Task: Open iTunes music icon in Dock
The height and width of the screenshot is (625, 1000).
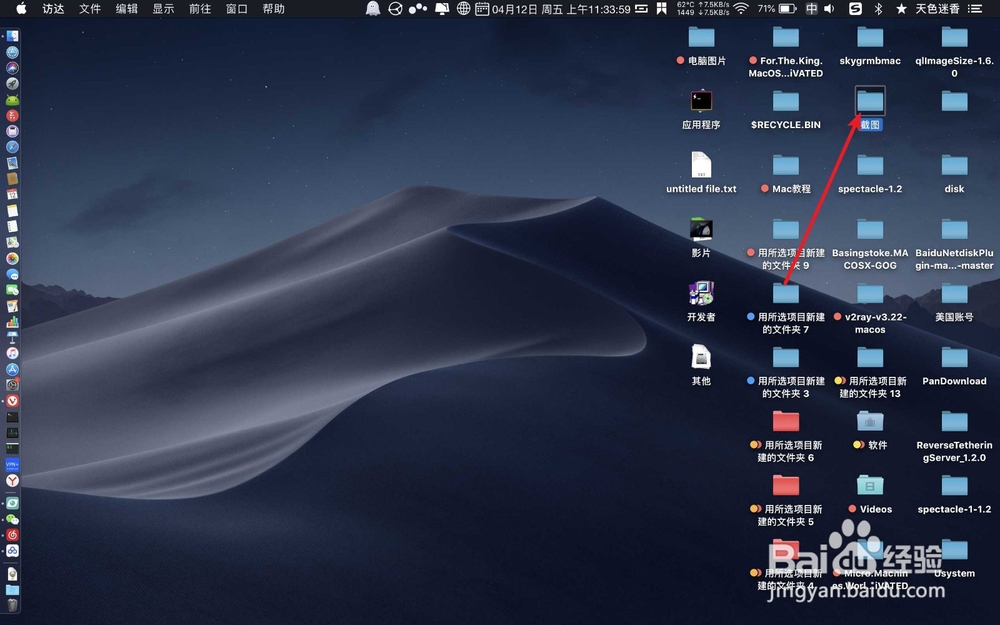Action: click(12, 353)
